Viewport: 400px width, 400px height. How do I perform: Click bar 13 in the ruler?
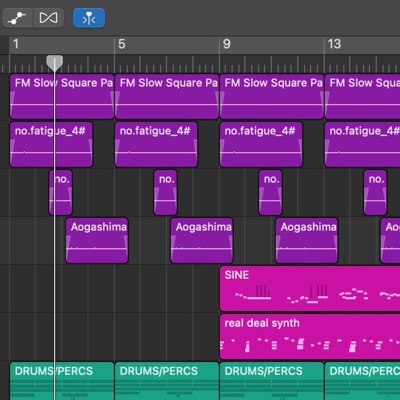[334, 44]
